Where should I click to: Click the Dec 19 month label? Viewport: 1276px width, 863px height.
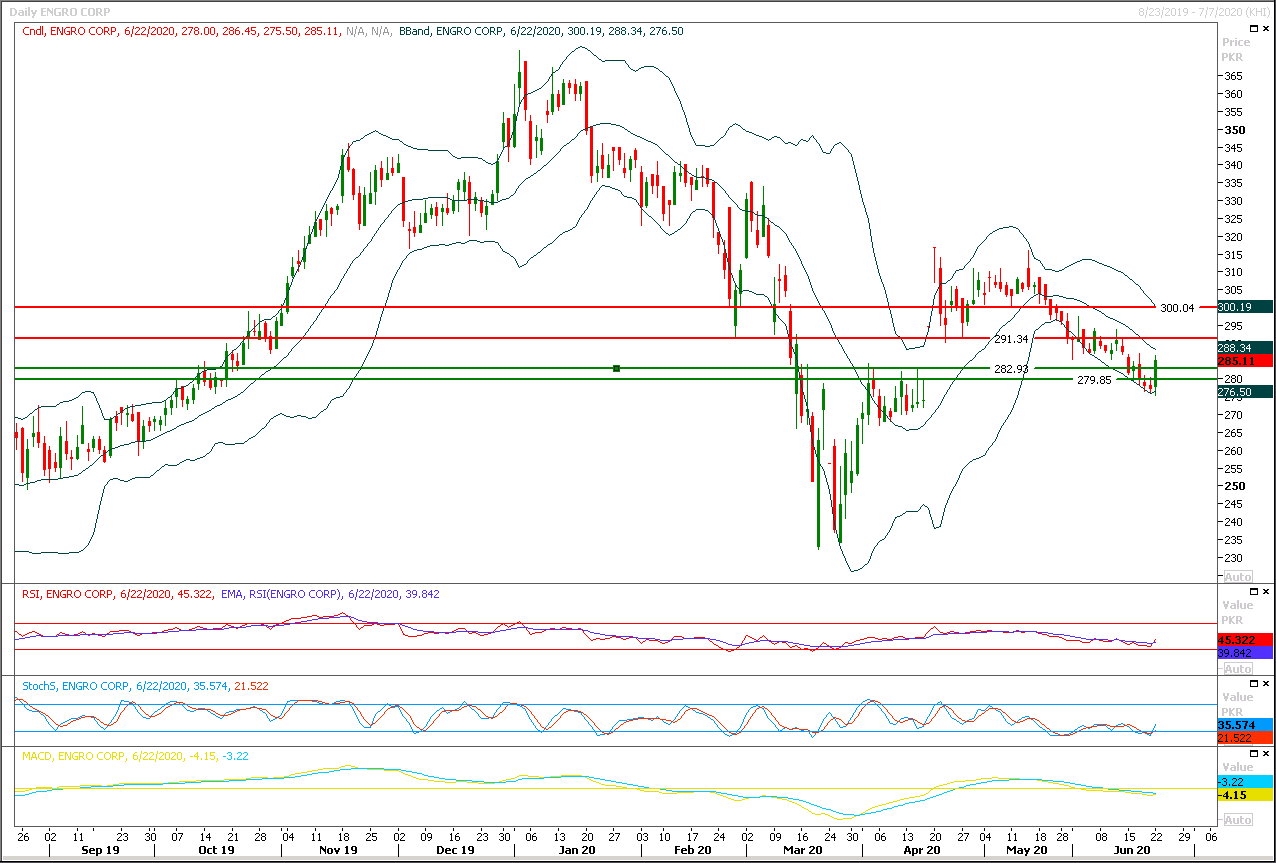click(455, 850)
